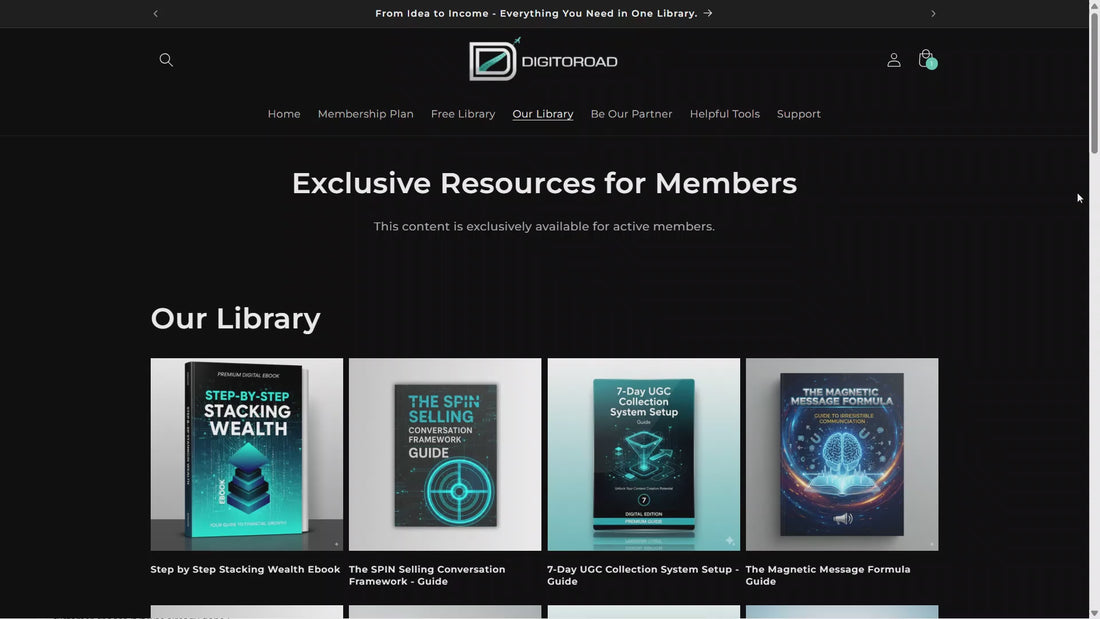
Task: Advance to next announcement with right chevron
Action: click(x=933, y=13)
